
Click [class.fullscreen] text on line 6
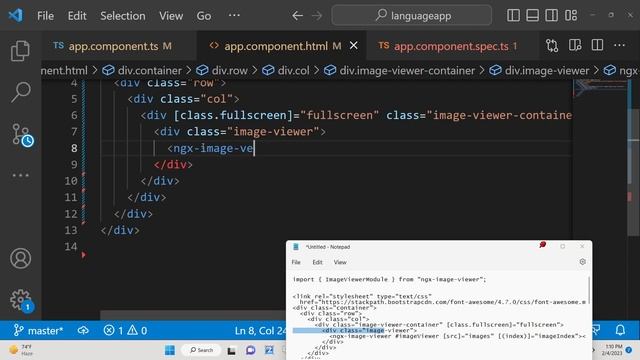233,115
